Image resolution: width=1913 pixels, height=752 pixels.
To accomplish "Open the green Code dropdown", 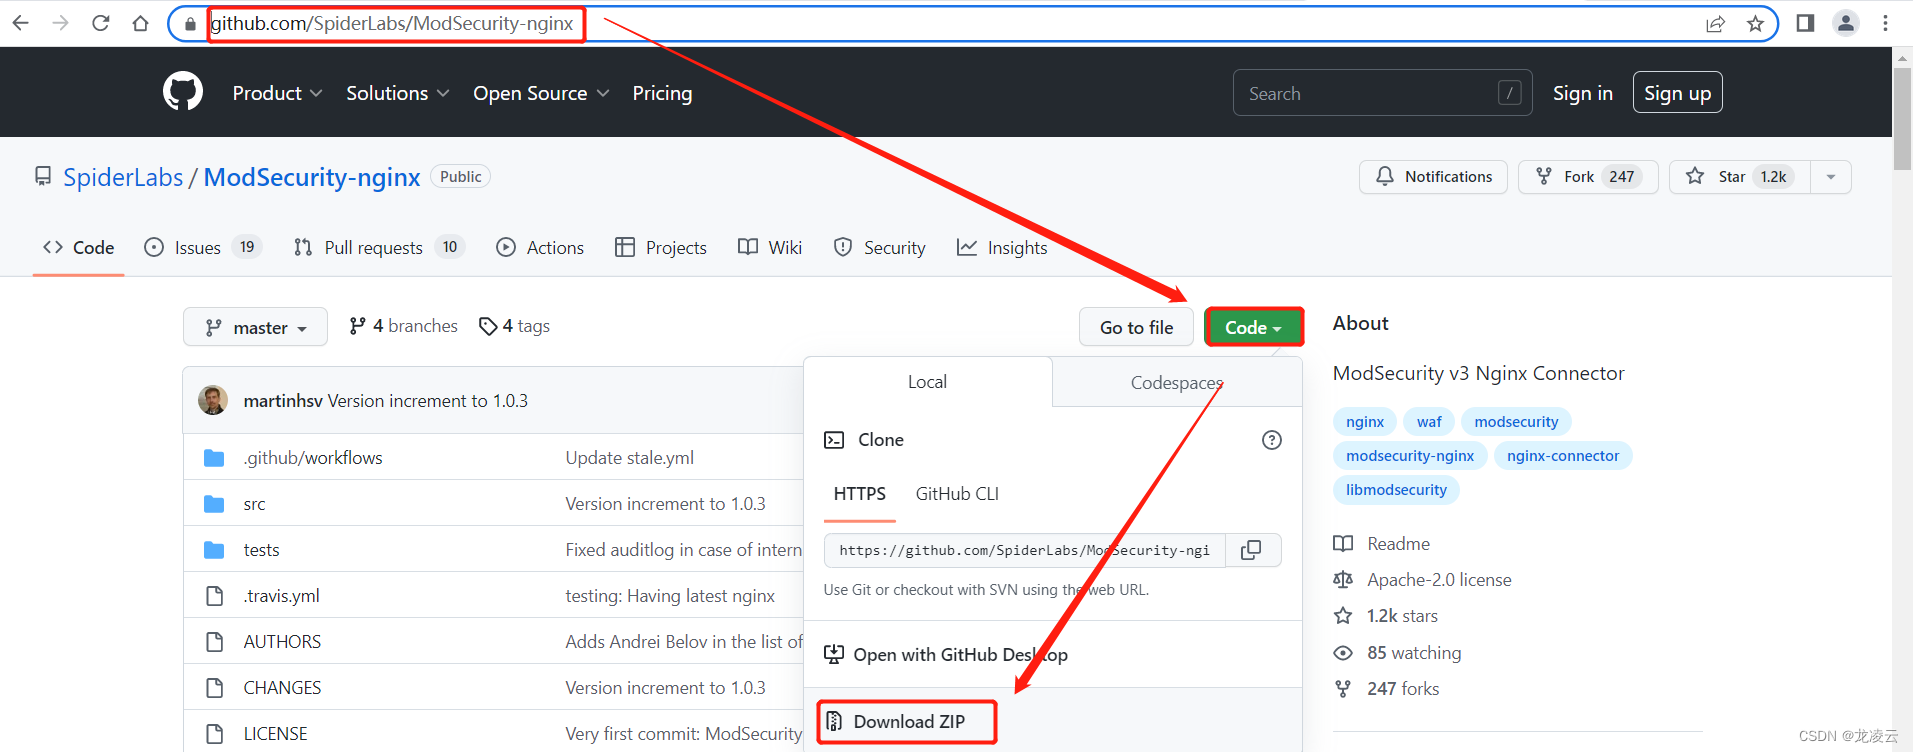I will pyautogui.click(x=1253, y=327).
